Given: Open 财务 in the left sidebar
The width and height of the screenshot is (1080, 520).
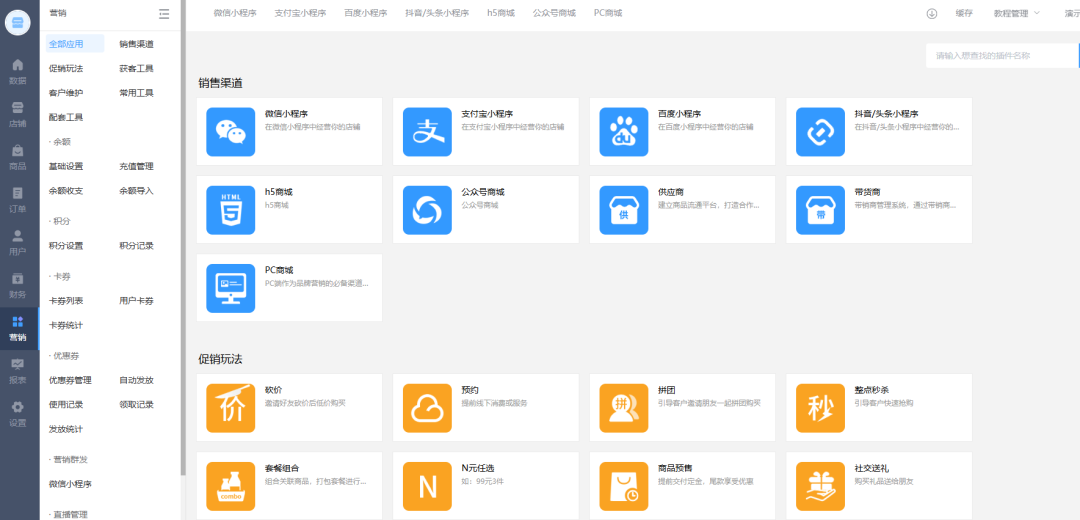Looking at the screenshot, I should pyautogui.click(x=18, y=285).
